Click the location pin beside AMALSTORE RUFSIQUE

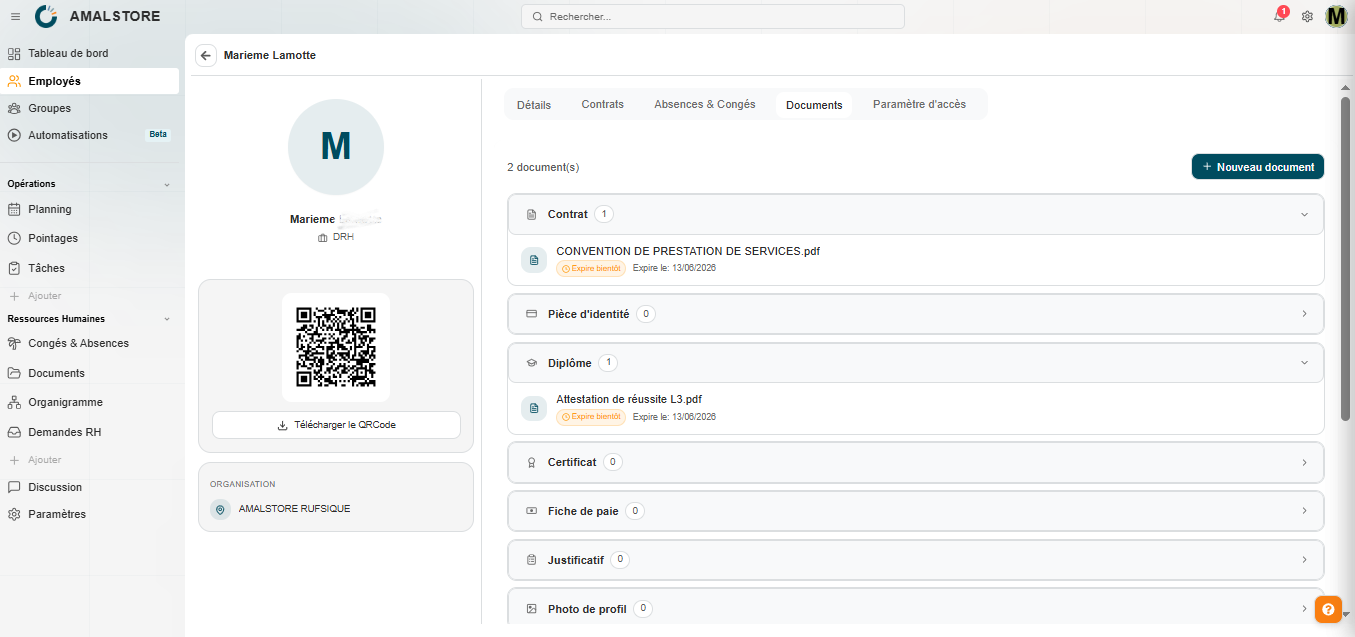tap(221, 509)
